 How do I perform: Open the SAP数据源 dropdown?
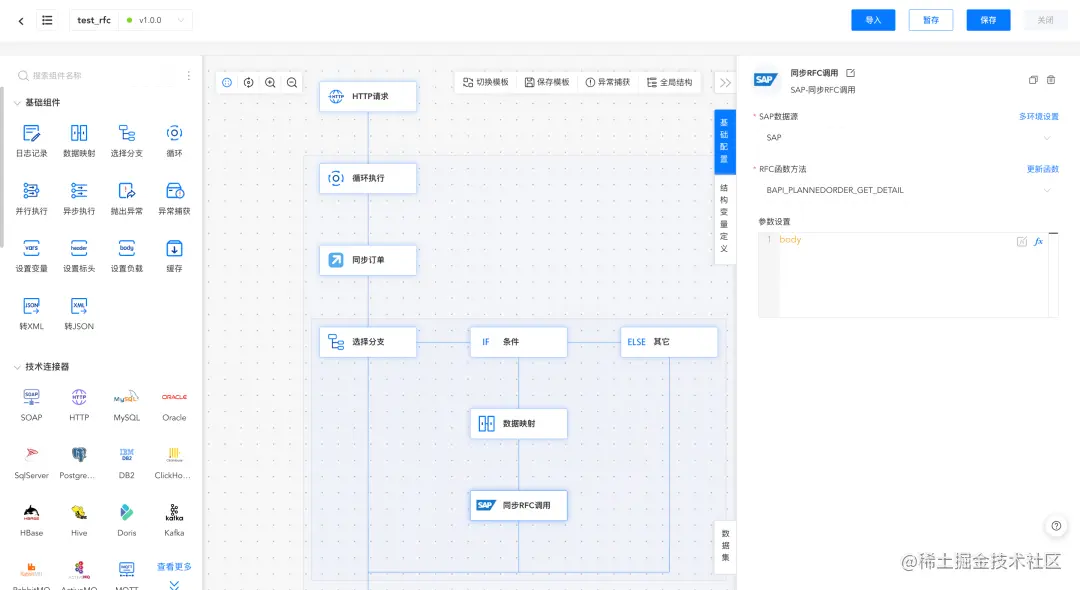[908, 138]
